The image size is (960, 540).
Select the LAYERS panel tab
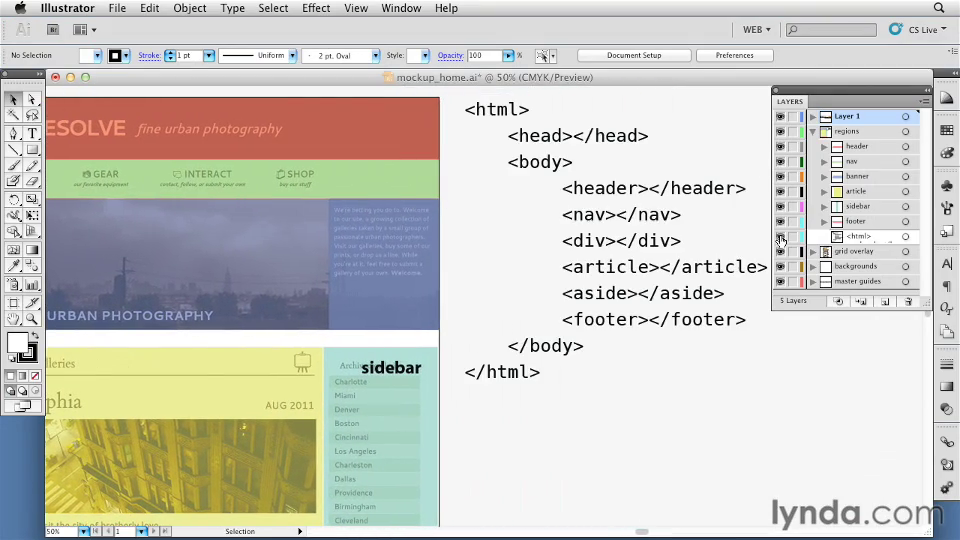click(x=790, y=102)
